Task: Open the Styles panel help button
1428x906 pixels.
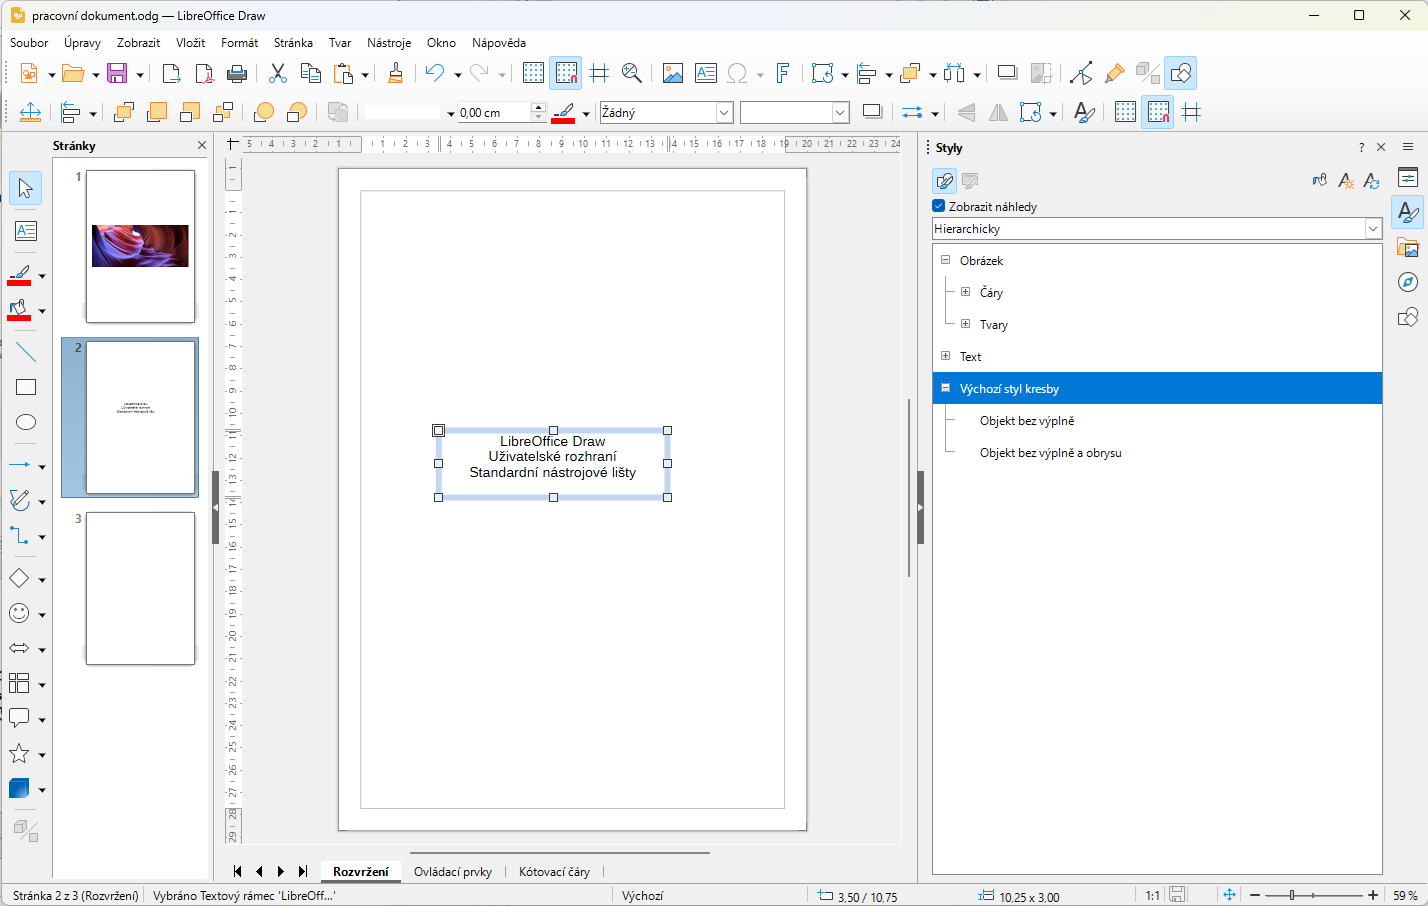Action: coord(1361,147)
